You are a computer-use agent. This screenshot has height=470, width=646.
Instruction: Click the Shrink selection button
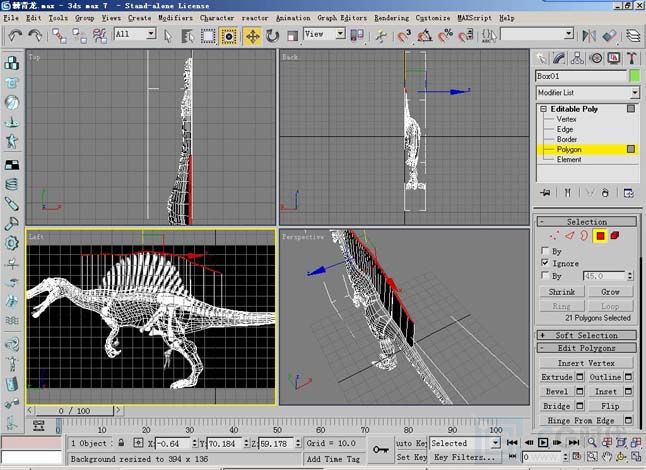(561, 292)
